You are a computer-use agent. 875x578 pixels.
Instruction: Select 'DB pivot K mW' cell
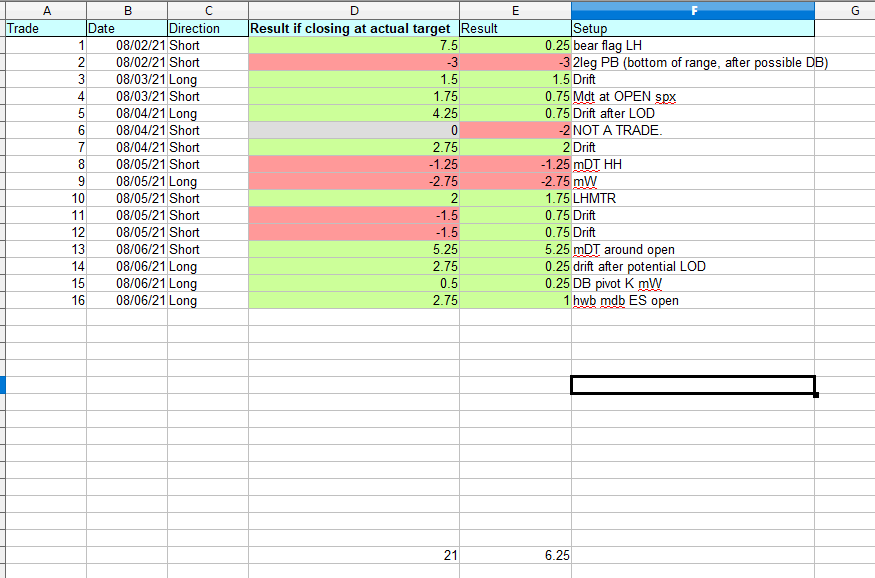pyautogui.click(x=693, y=283)
